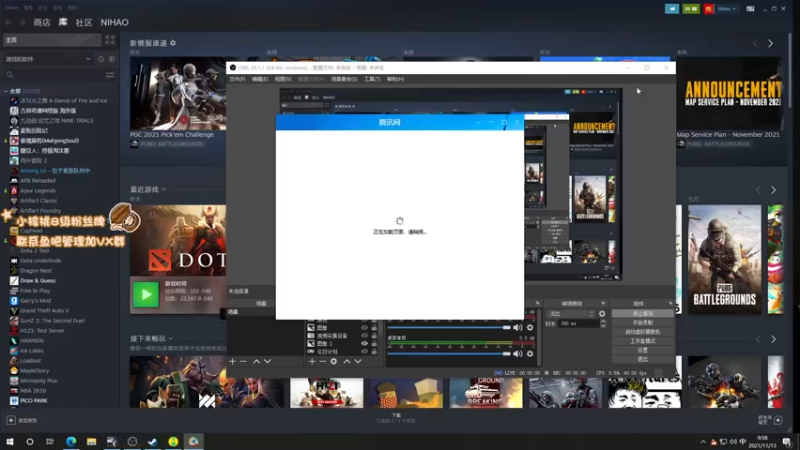This screenshot has width=800, height=450.
Task: Expand the 游戏和软件 library filter dropdown
Action: [48, 59]
